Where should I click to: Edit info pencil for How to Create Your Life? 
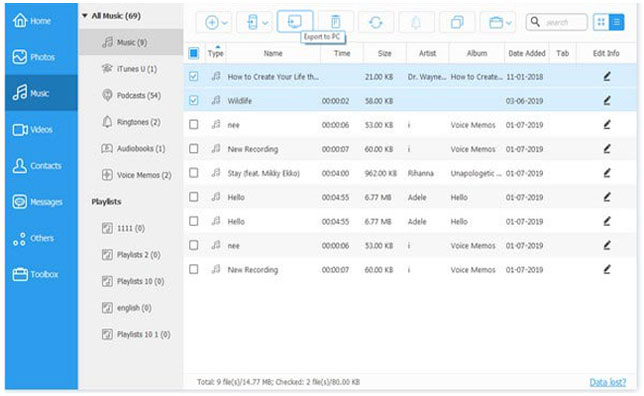[607, 76]
